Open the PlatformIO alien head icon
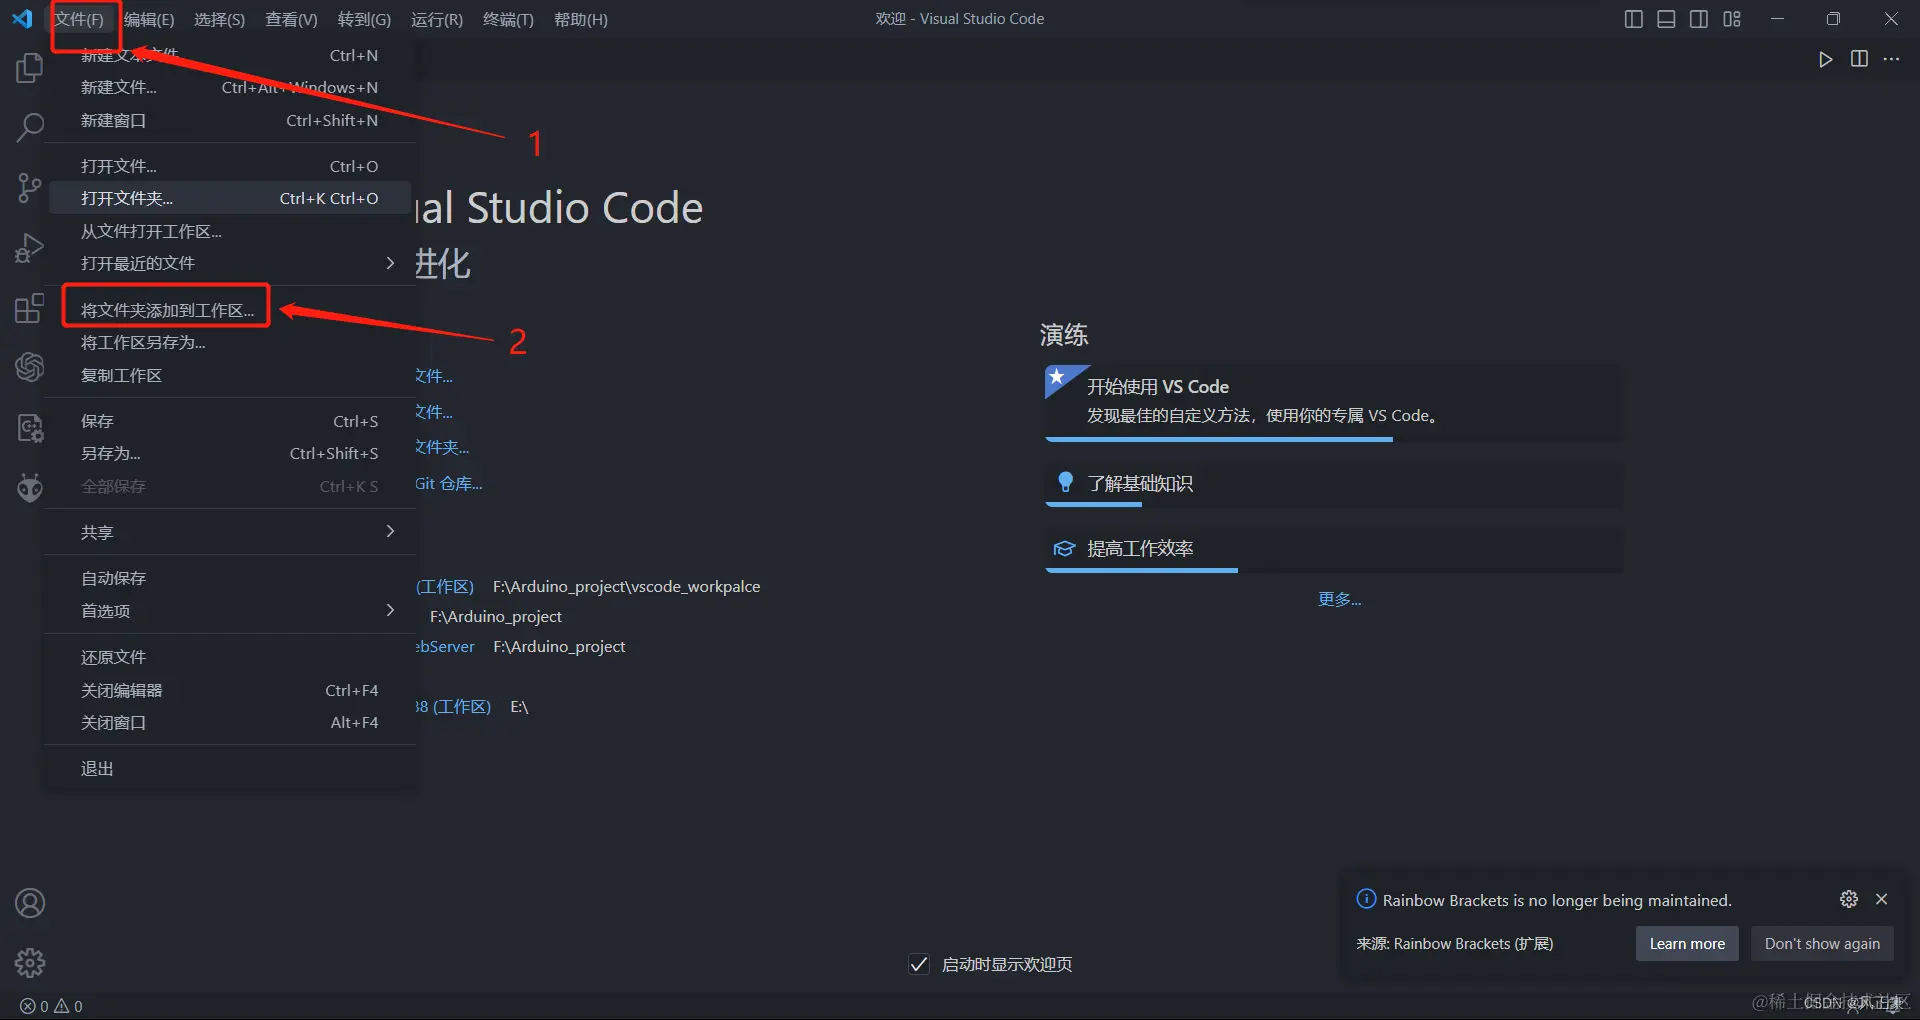 coord(30,487)
